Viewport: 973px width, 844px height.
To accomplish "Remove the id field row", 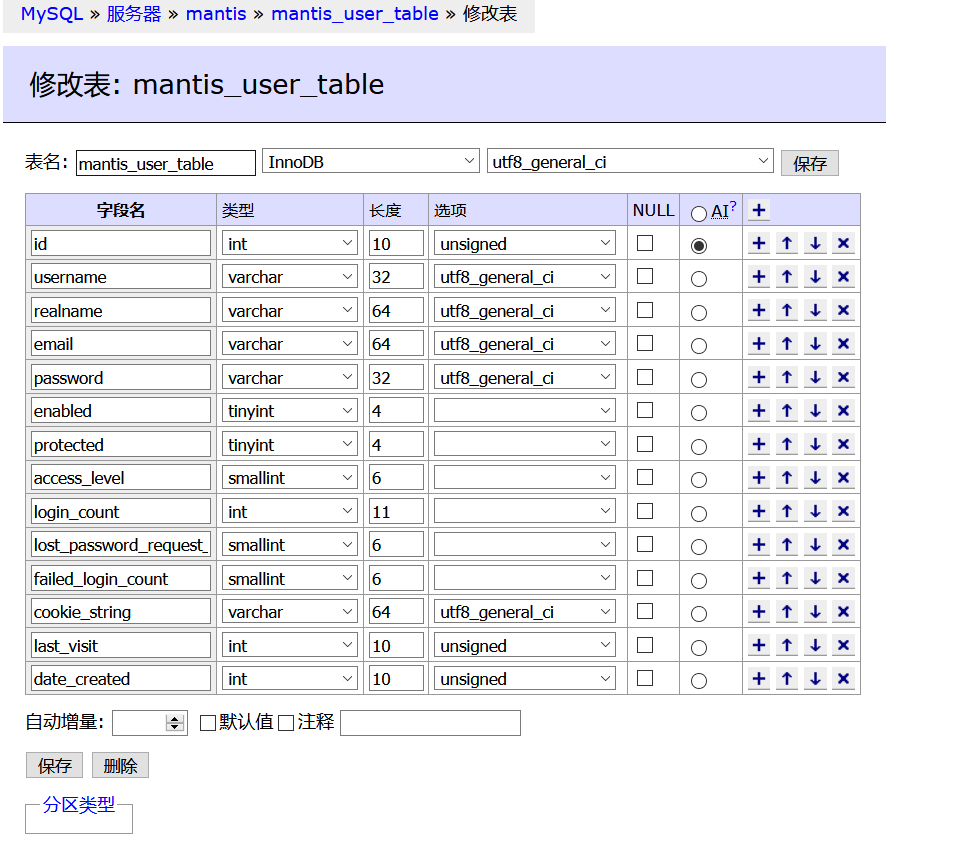I will tap(843, 243).
